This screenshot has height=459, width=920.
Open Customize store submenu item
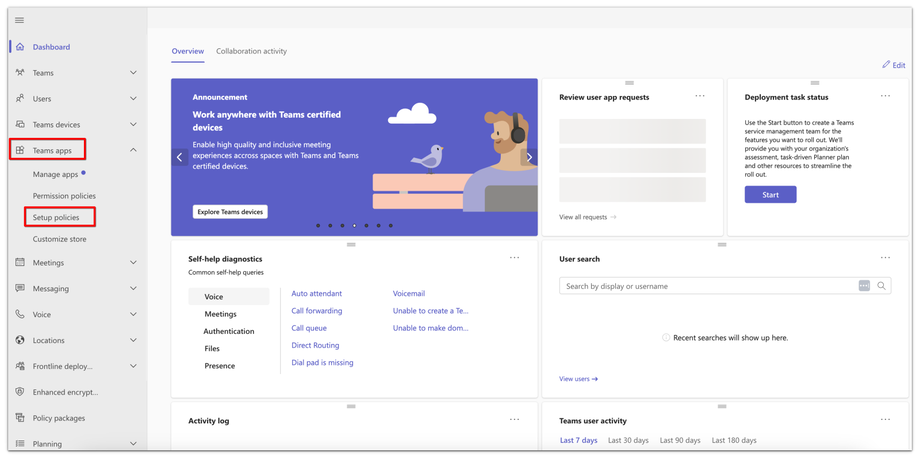(59, 239)
